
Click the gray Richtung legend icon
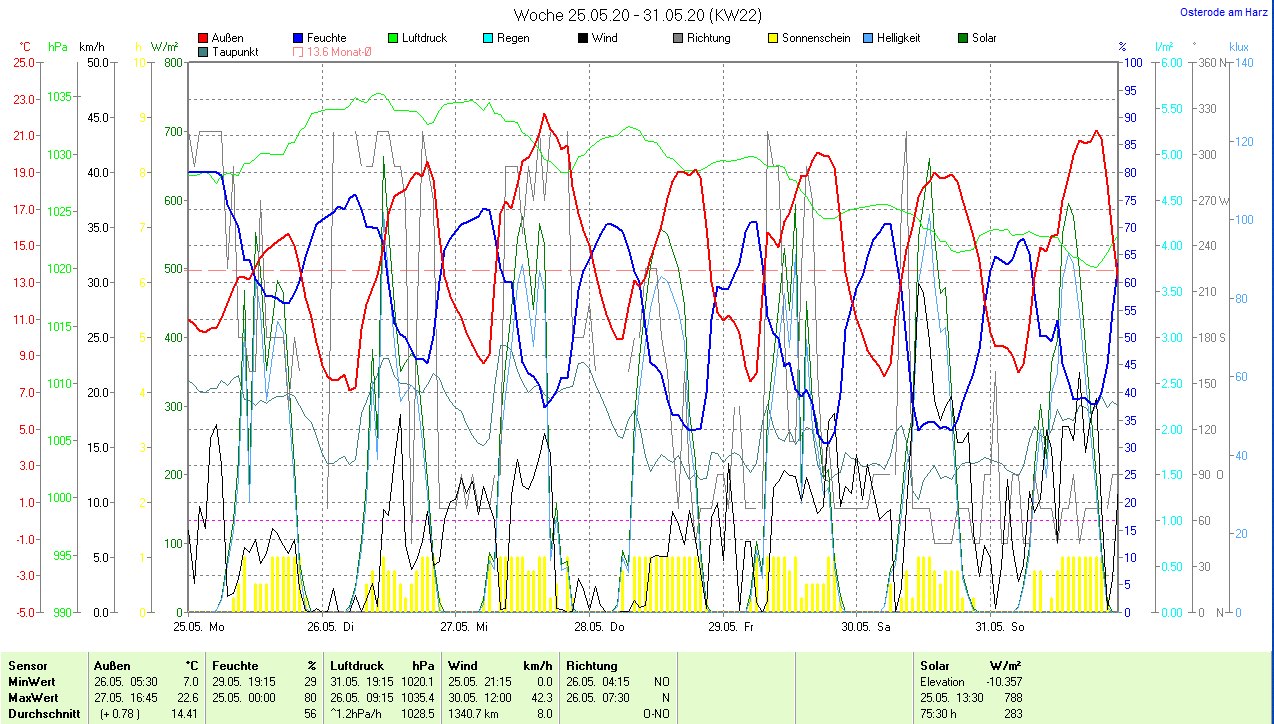[679, 38]
